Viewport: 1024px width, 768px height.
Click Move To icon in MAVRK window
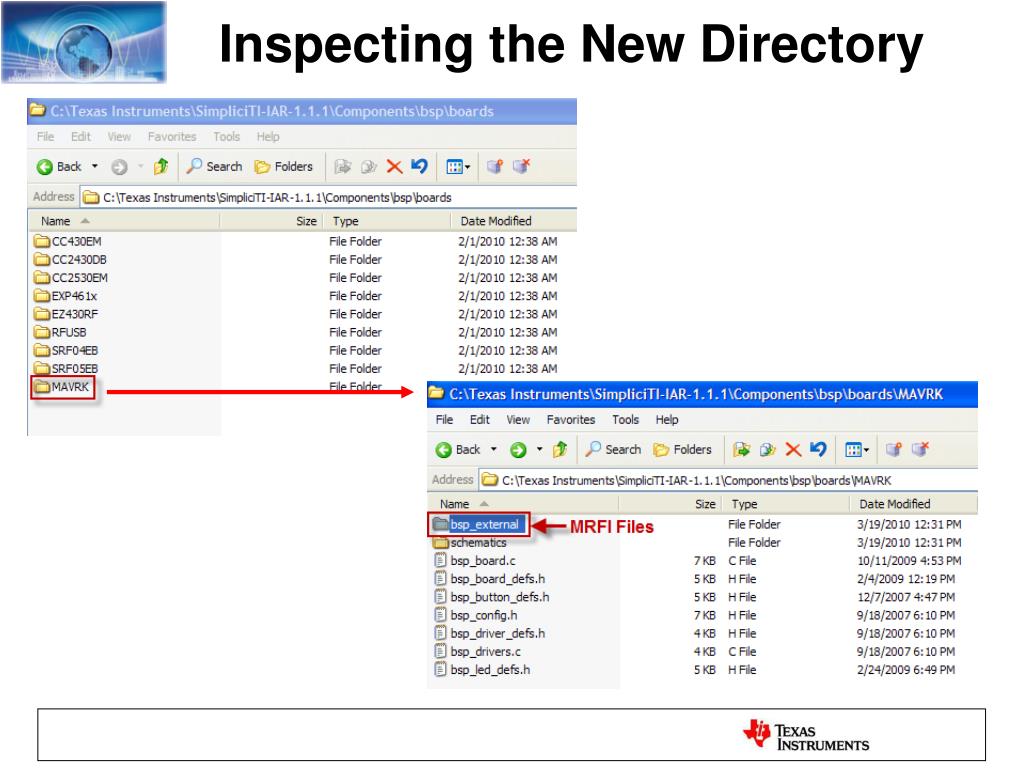pos(741,449)
